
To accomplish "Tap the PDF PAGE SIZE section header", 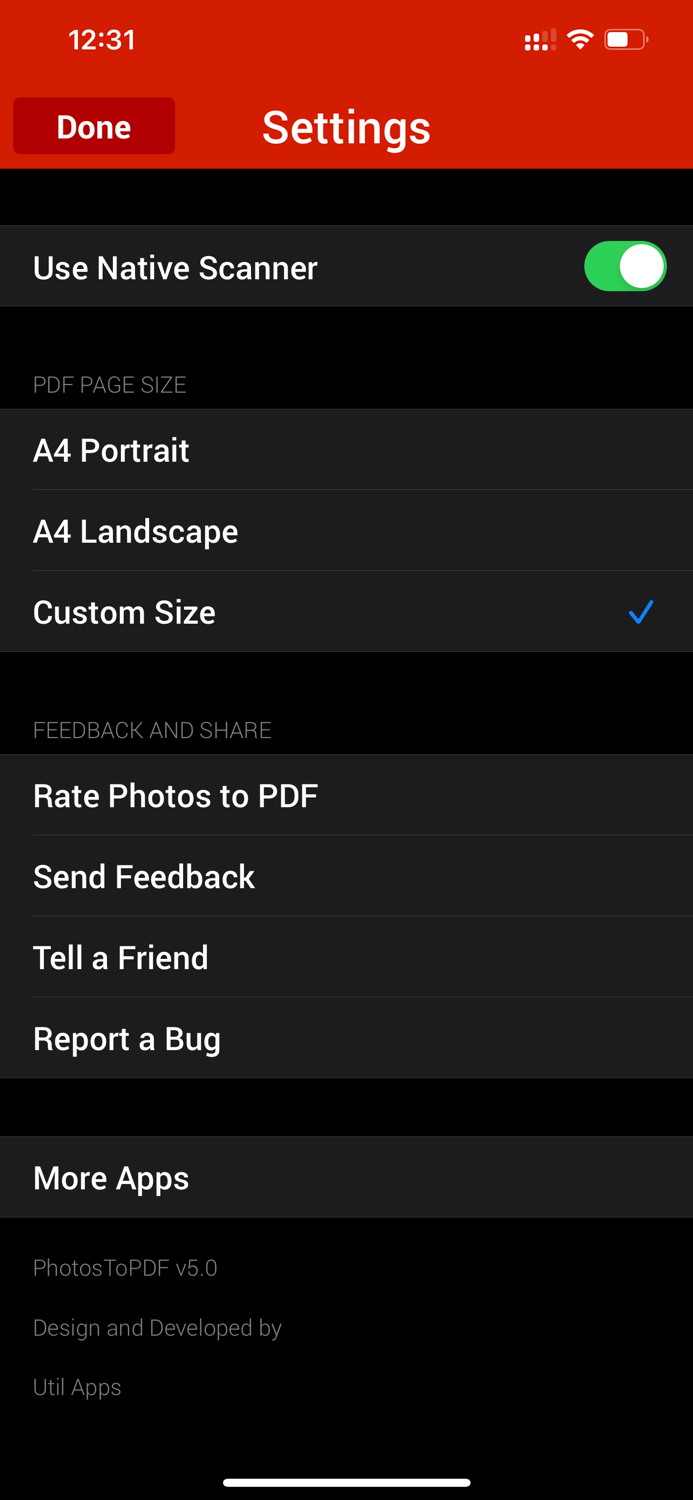I will [110, 384].
